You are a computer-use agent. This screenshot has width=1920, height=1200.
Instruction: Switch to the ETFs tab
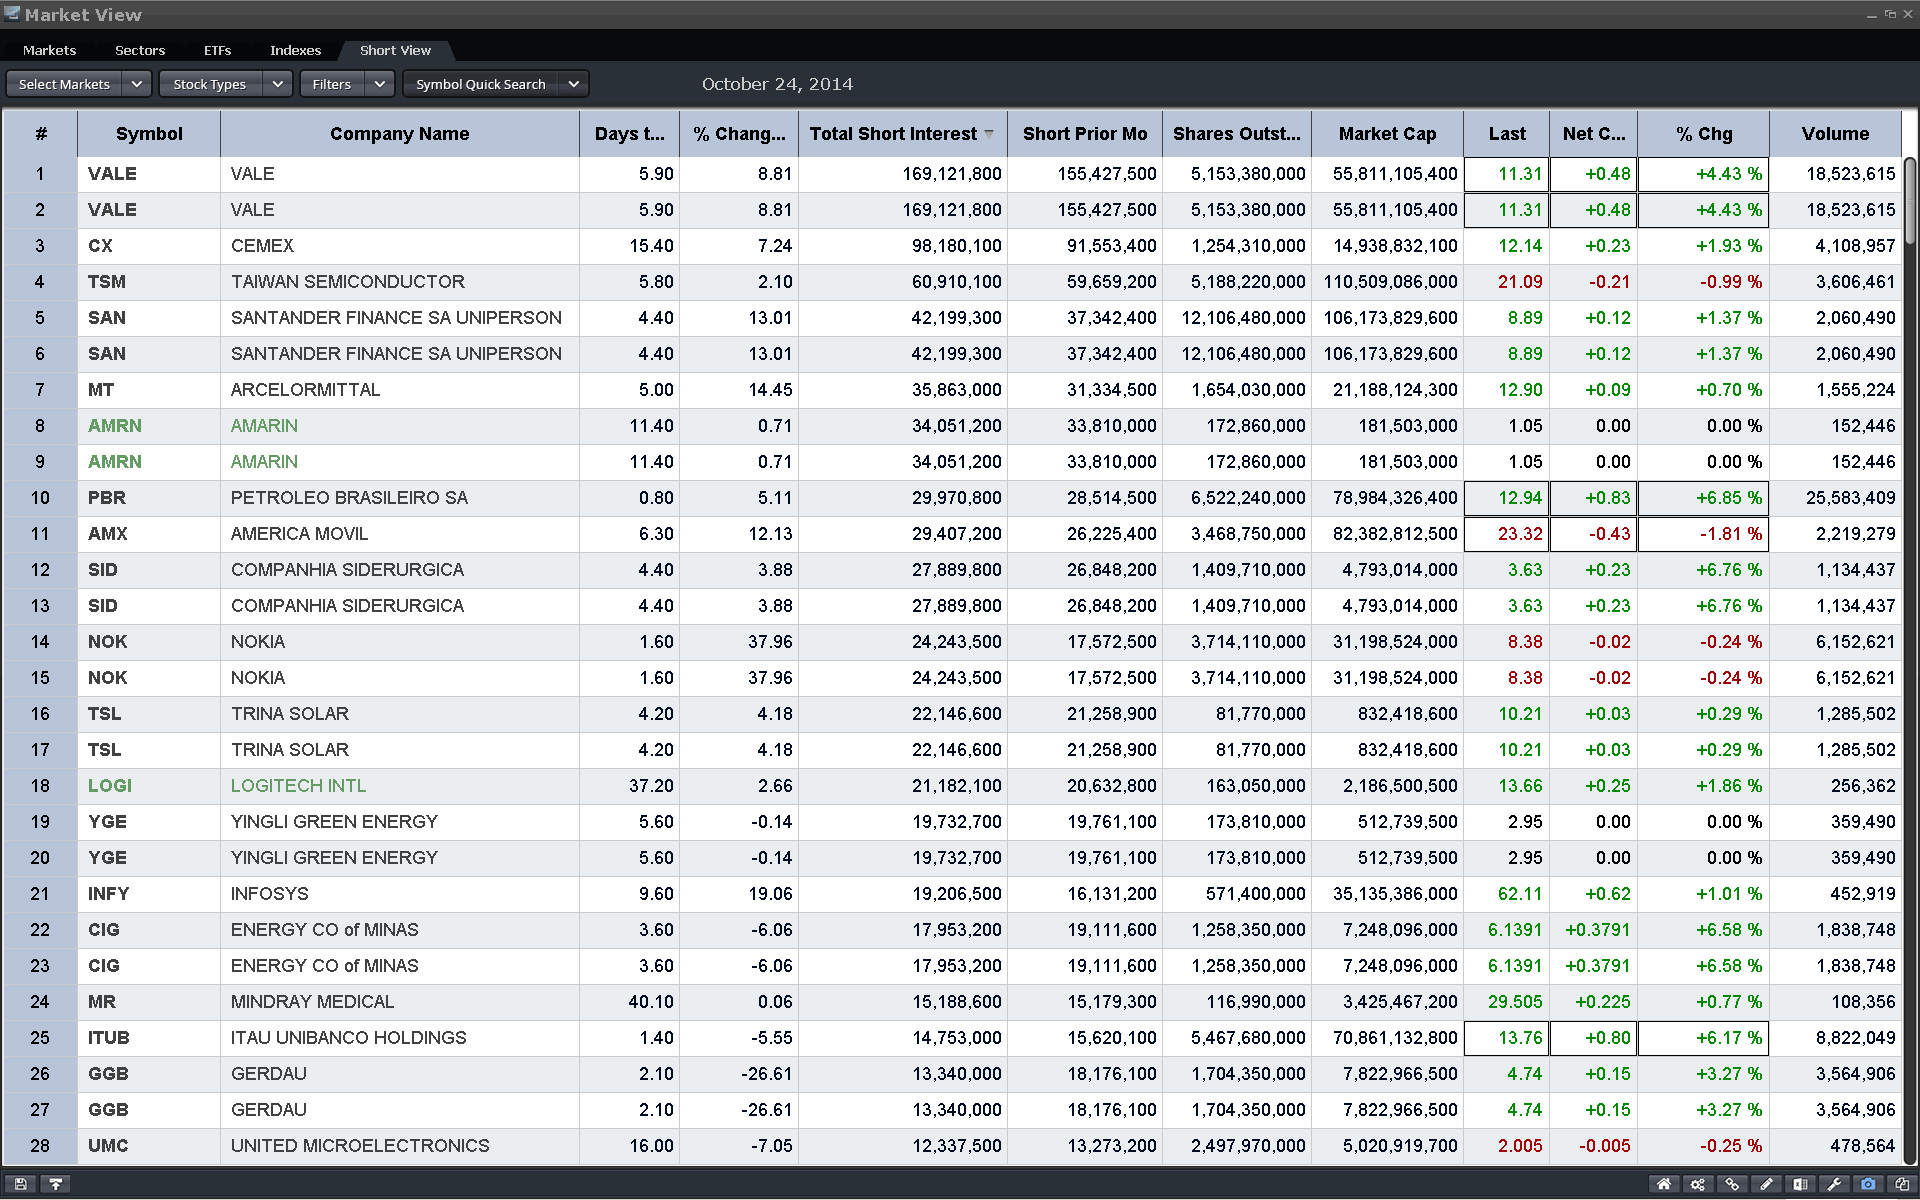click(217, 50)
